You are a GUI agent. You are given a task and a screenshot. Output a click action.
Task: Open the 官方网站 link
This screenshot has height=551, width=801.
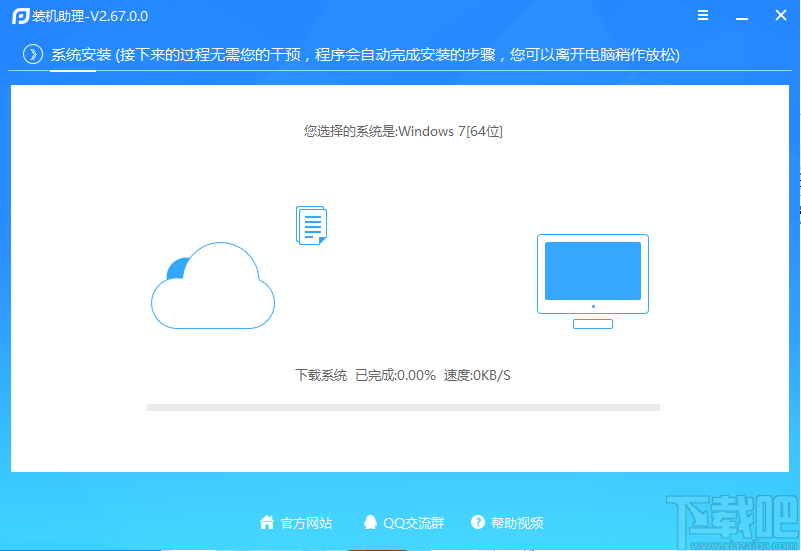click(x=306, y=523)
